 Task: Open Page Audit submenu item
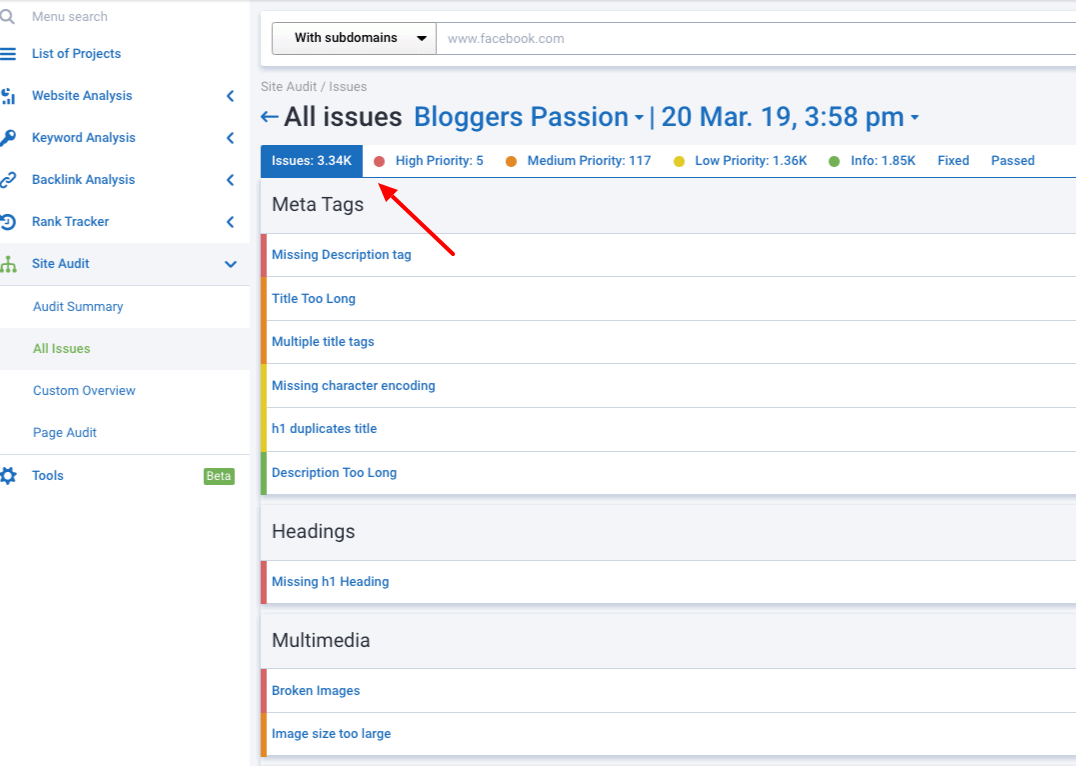tap(65, 432)
